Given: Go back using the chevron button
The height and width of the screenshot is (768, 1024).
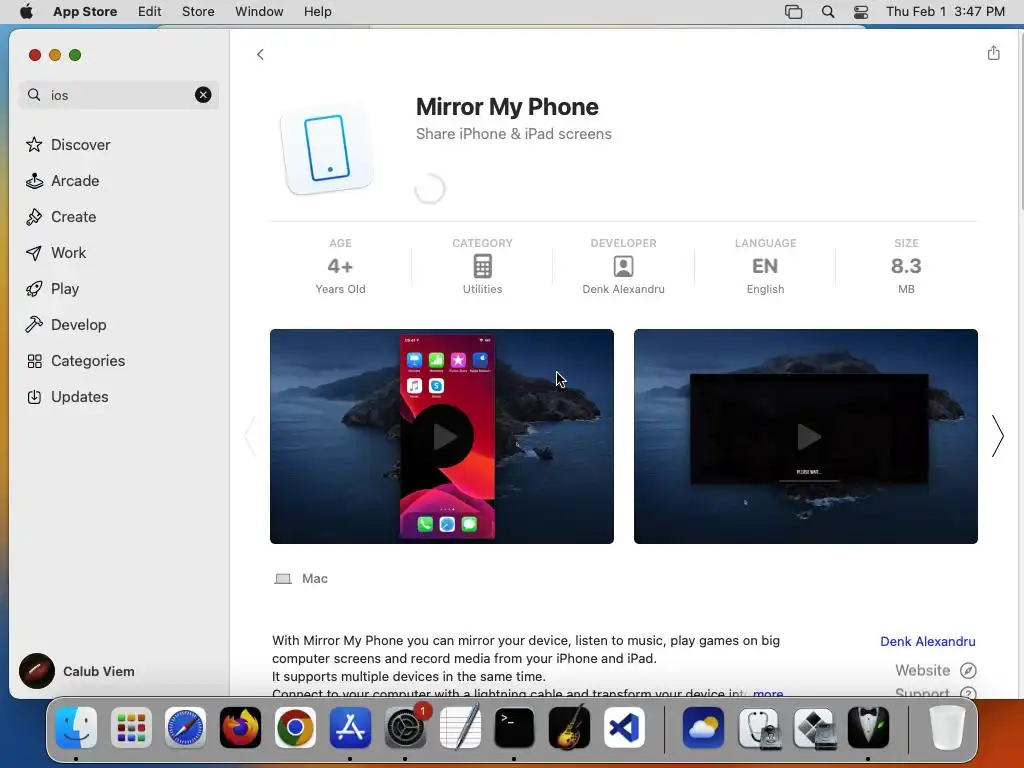Looking at the screenshot, I should (x=260, y=54).
